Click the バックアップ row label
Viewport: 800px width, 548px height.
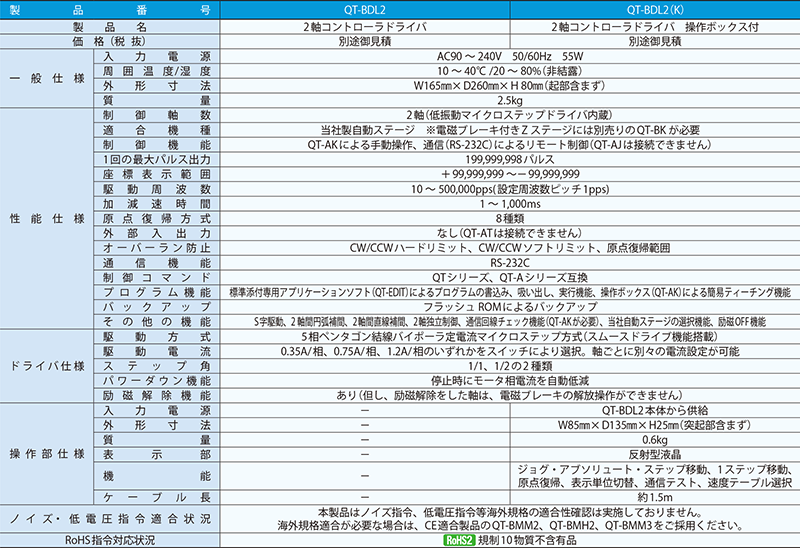(x=157, y=307)
